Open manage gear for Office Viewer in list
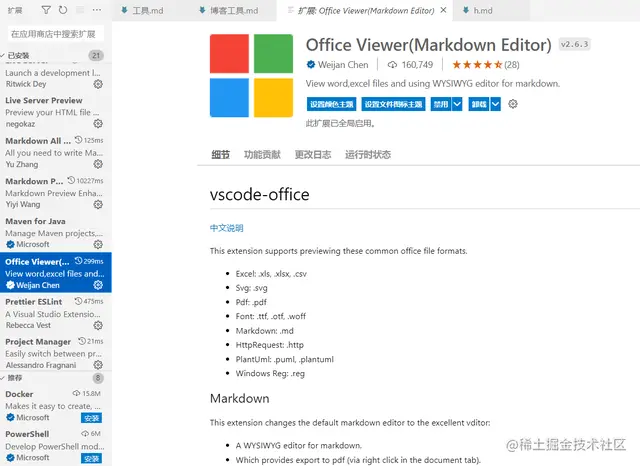This screenshot has width=640, height=466. click(x=98, y=285)
